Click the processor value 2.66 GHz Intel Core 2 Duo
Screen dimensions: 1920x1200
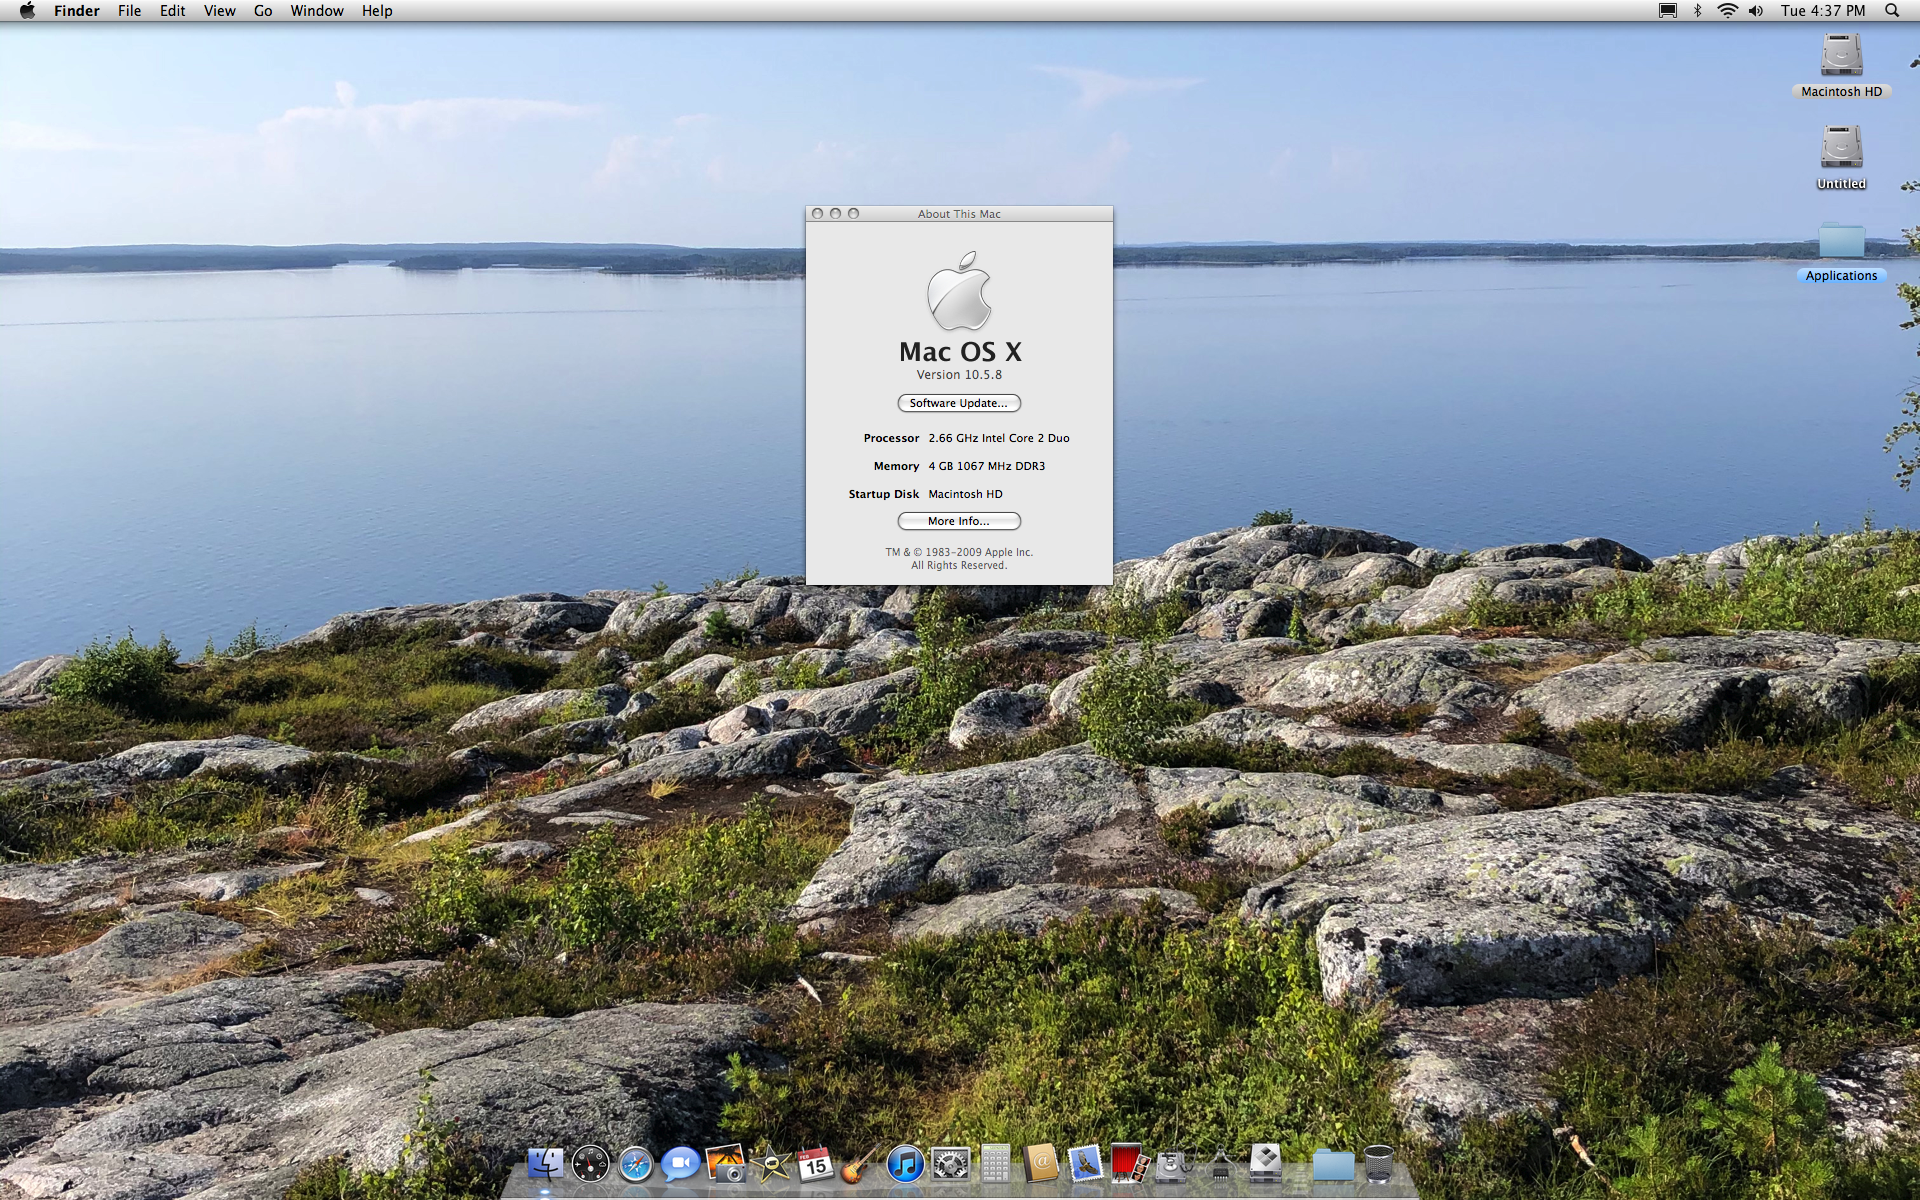pyautogui.click(x=999, y=438)
